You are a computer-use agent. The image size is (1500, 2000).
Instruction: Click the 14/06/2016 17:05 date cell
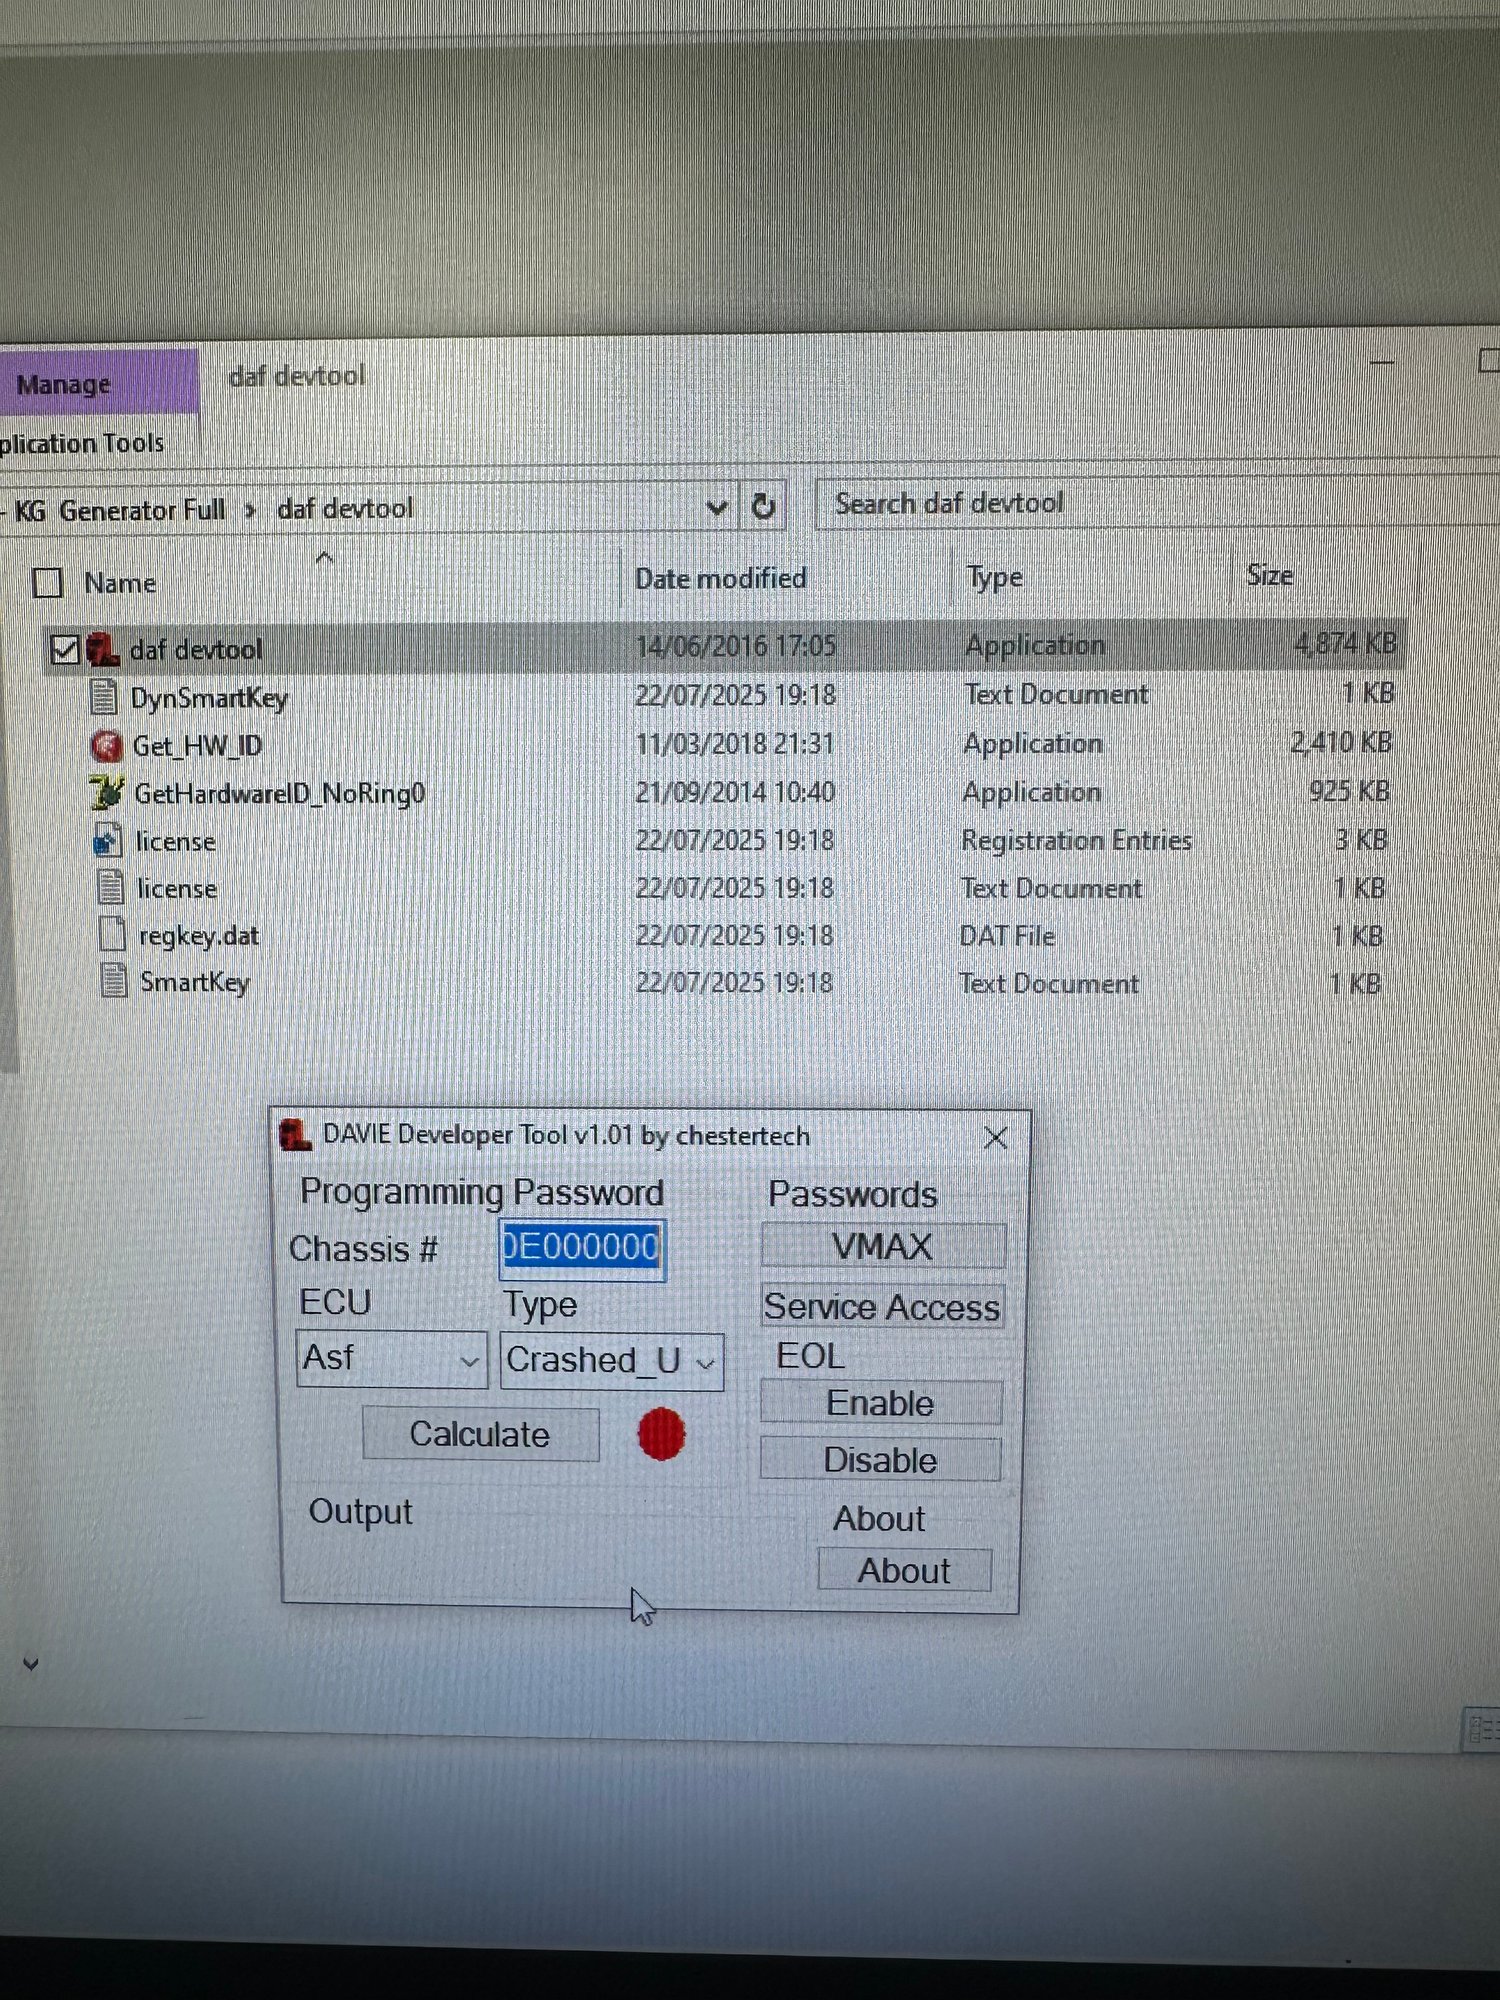[x=736, y=646]
